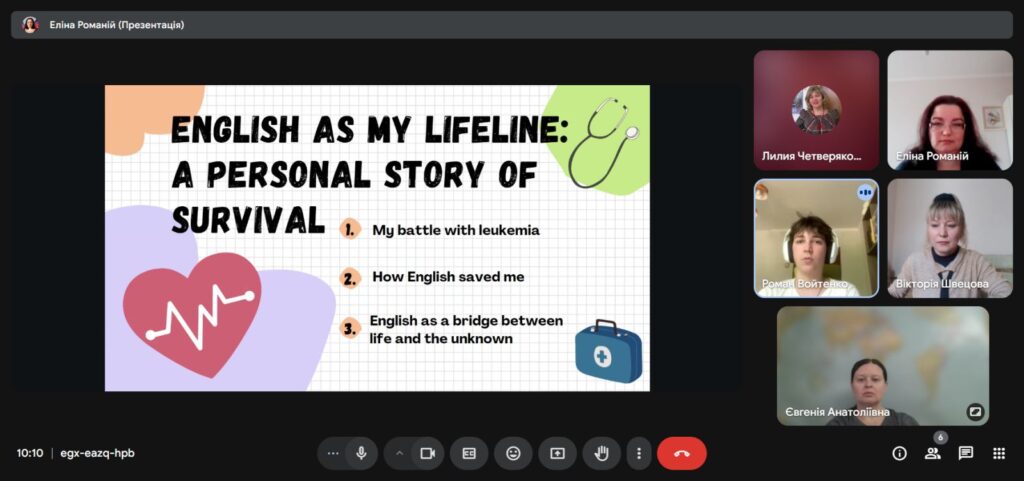Viewport: 1024px width, 481px height.
Task: Mute the microphone
Action: (x=361, y=453)
